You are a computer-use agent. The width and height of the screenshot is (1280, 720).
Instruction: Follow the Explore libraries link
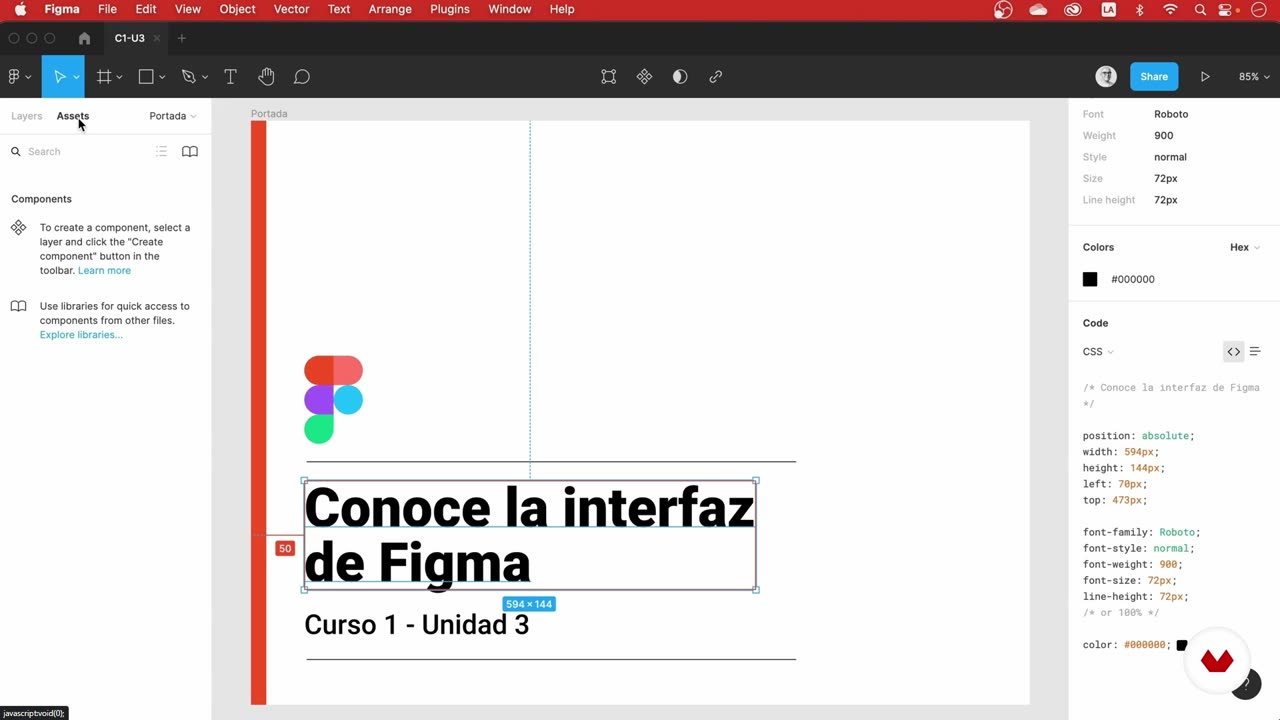(81, 334)
